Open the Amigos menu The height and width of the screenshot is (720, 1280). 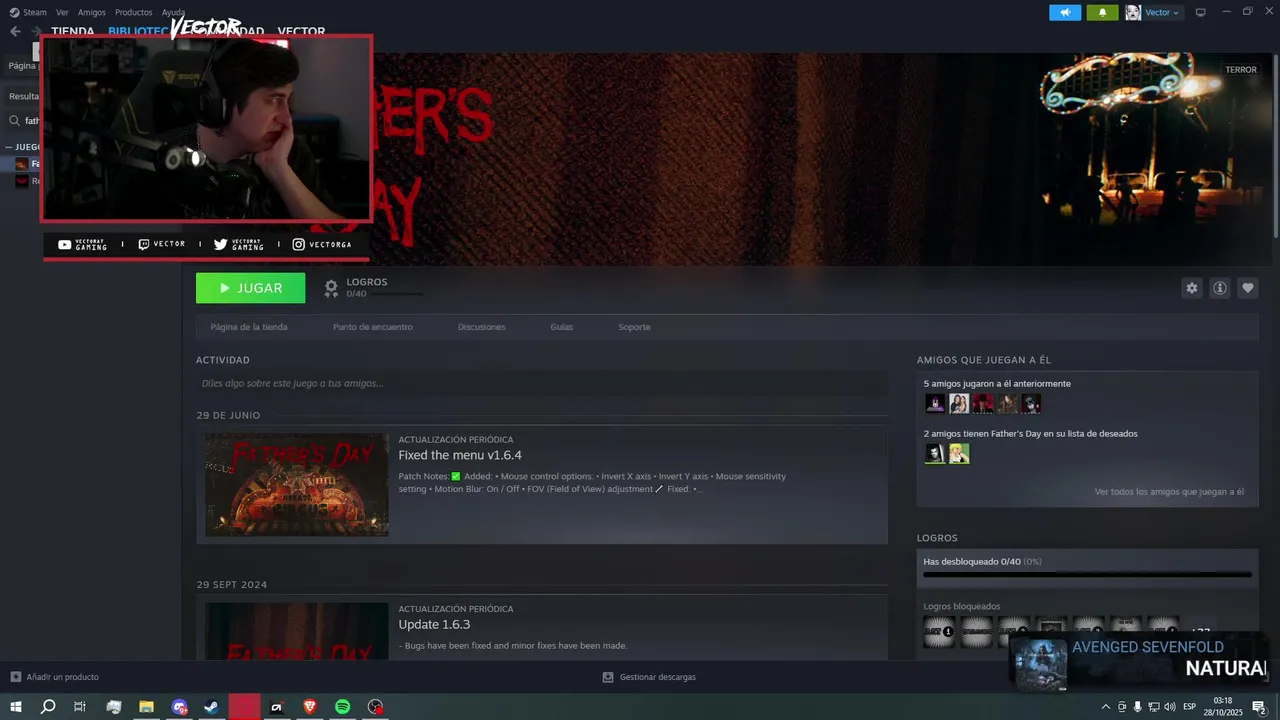[91, 12]
